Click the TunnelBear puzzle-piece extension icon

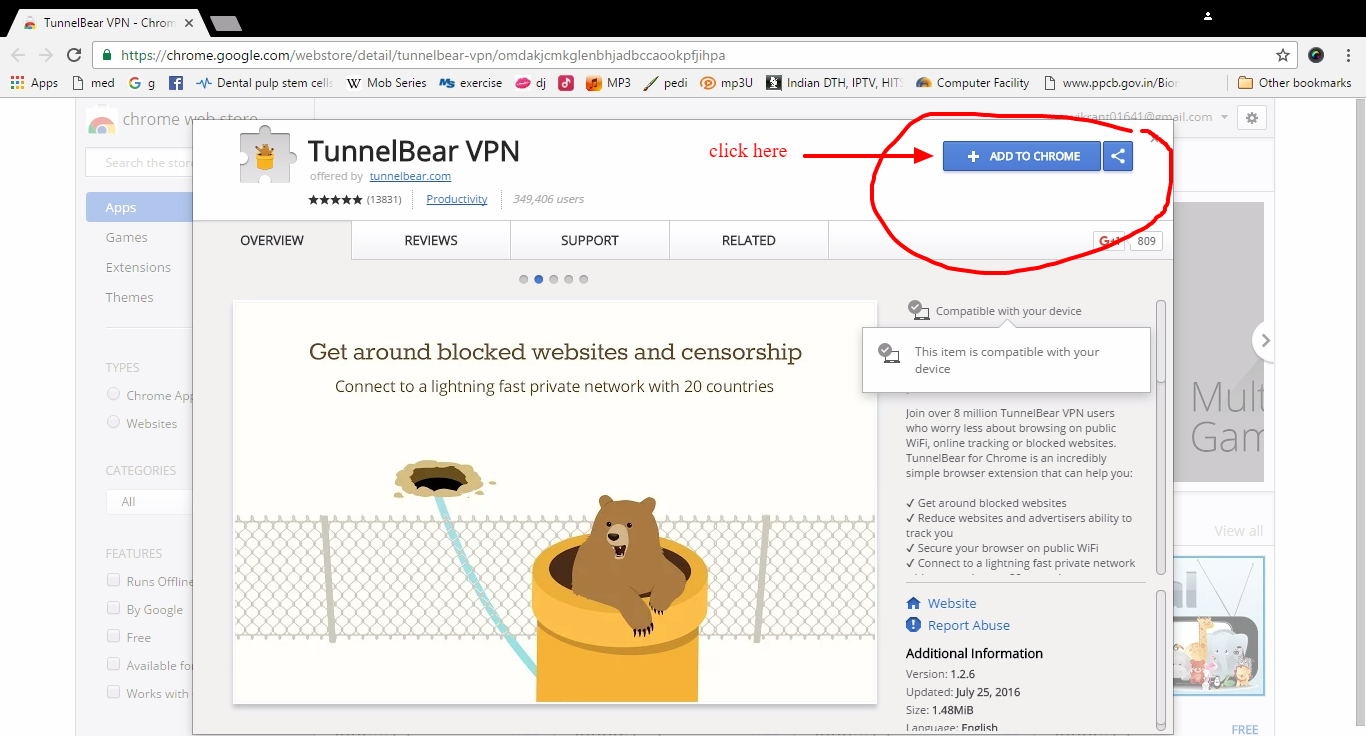(267, 155)
